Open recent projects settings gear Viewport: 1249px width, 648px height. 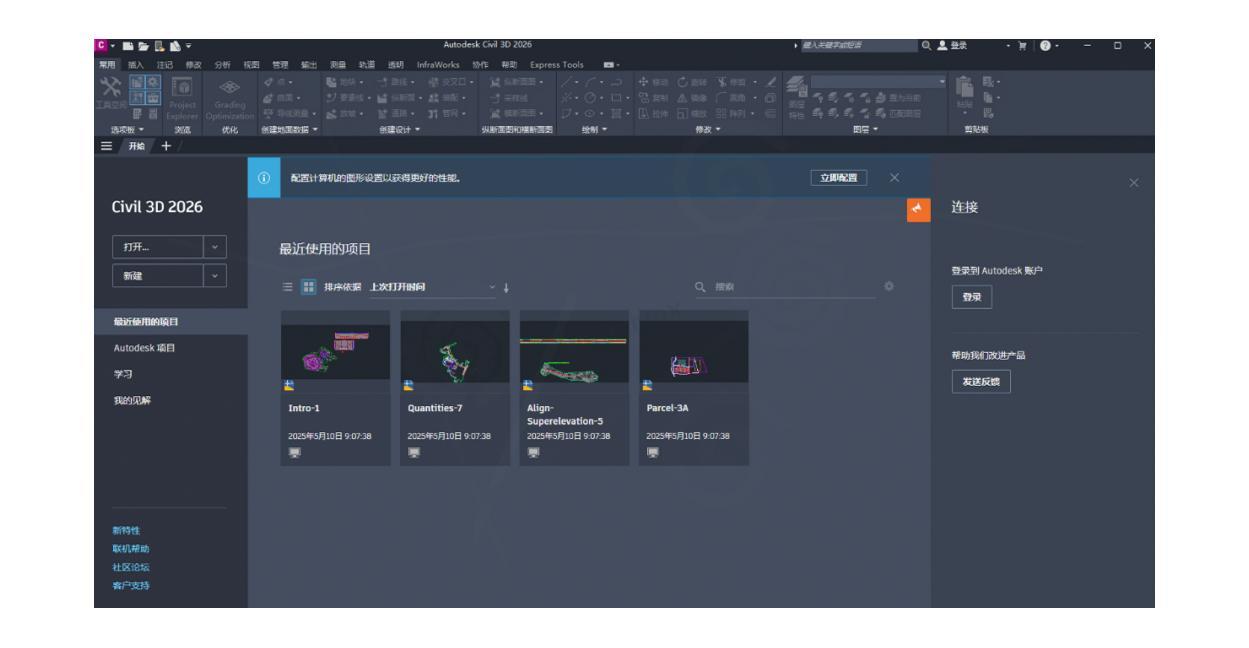889,287
